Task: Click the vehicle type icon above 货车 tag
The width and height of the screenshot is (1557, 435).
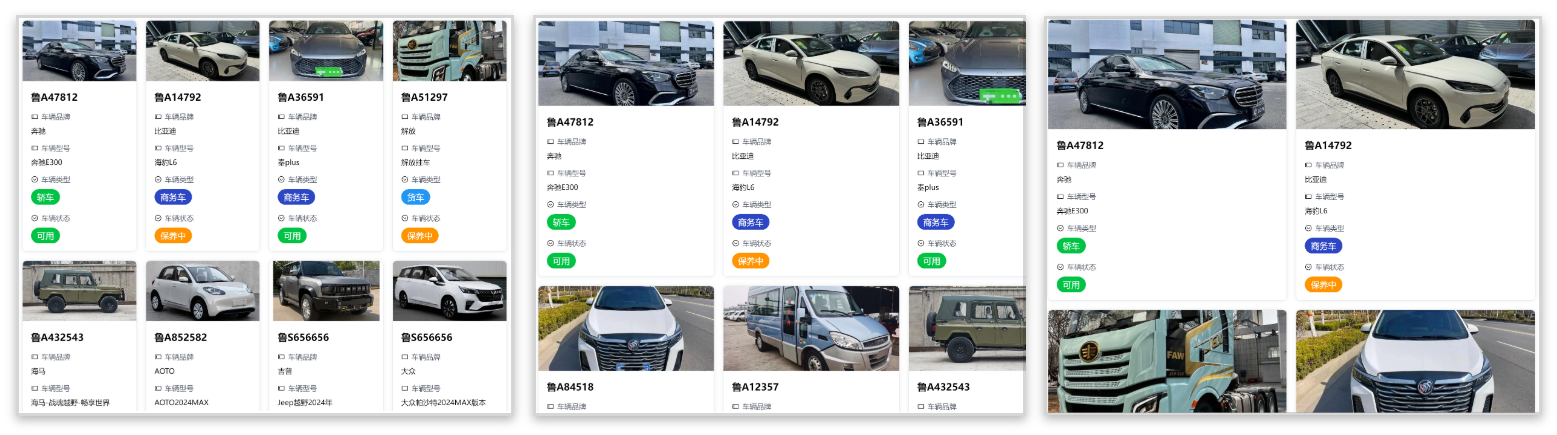Action: coord(404,180)
